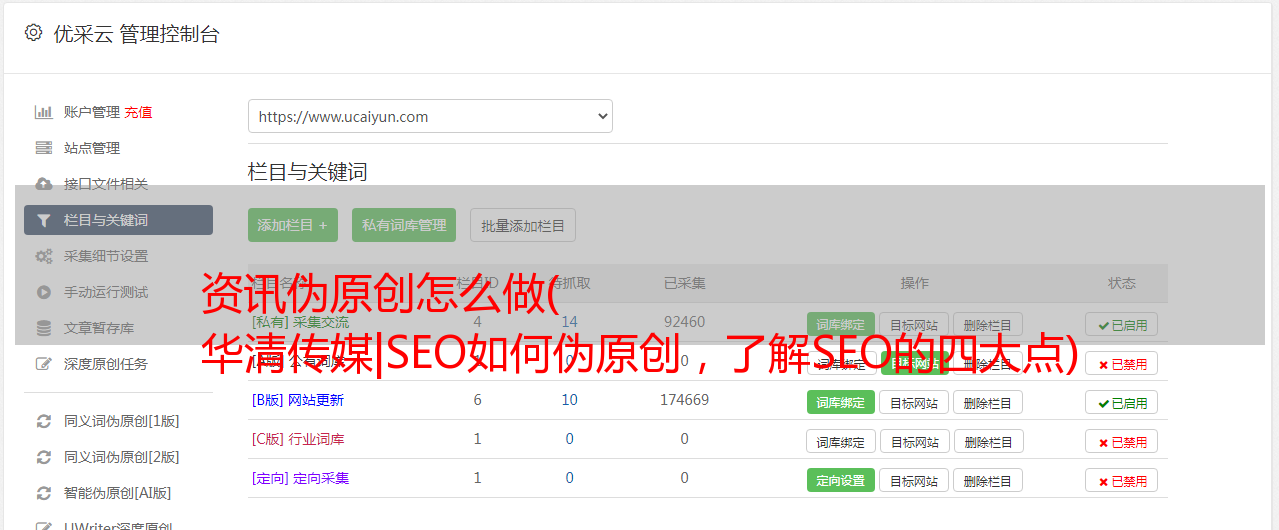Click the 栏目与关键词 page heading
Screen dimensions: 1279x530
point(308,172)
